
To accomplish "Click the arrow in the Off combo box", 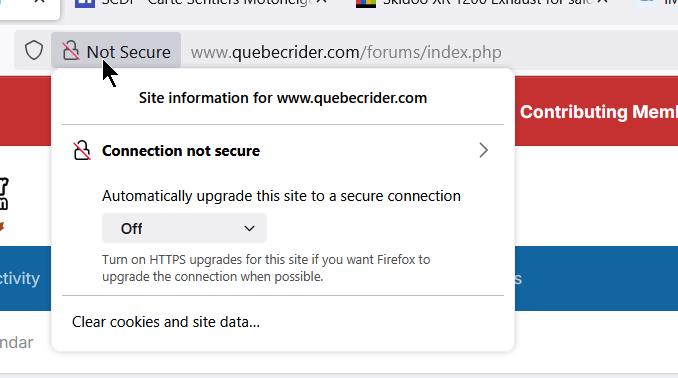I will 249,228.
